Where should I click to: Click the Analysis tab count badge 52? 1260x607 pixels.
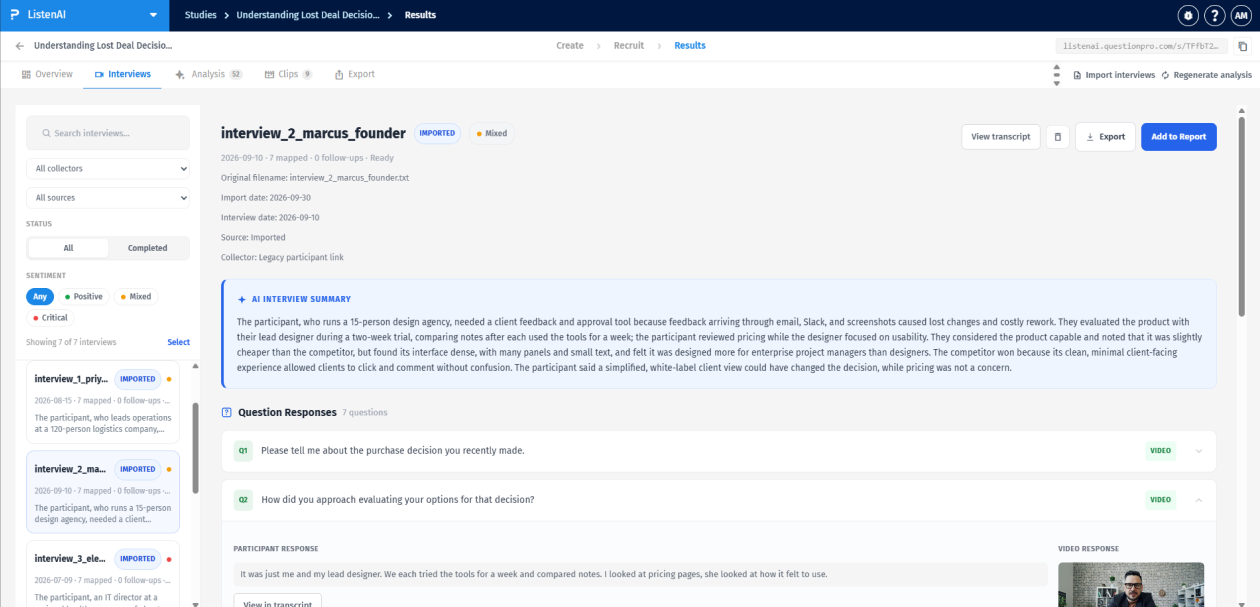click(236, 74)
